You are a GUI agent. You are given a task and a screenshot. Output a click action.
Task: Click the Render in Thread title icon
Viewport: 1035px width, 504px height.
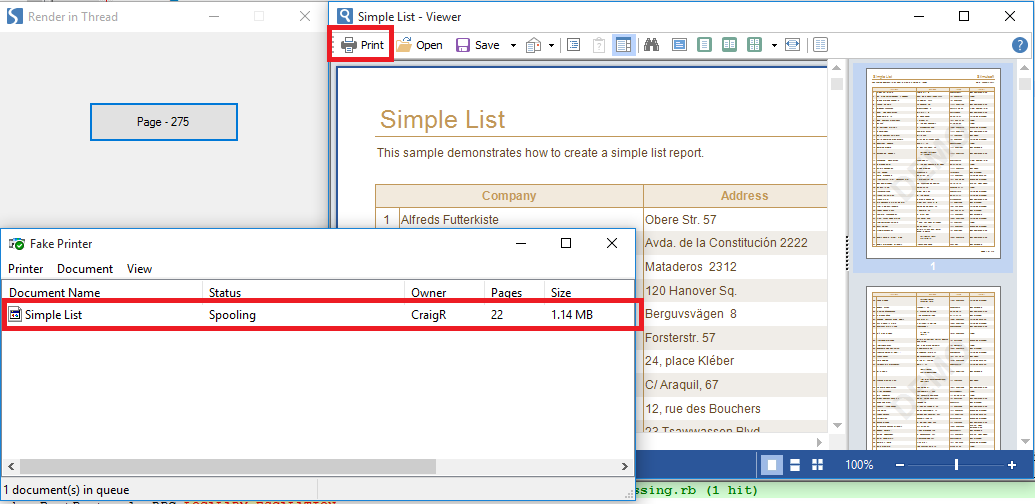14,16
